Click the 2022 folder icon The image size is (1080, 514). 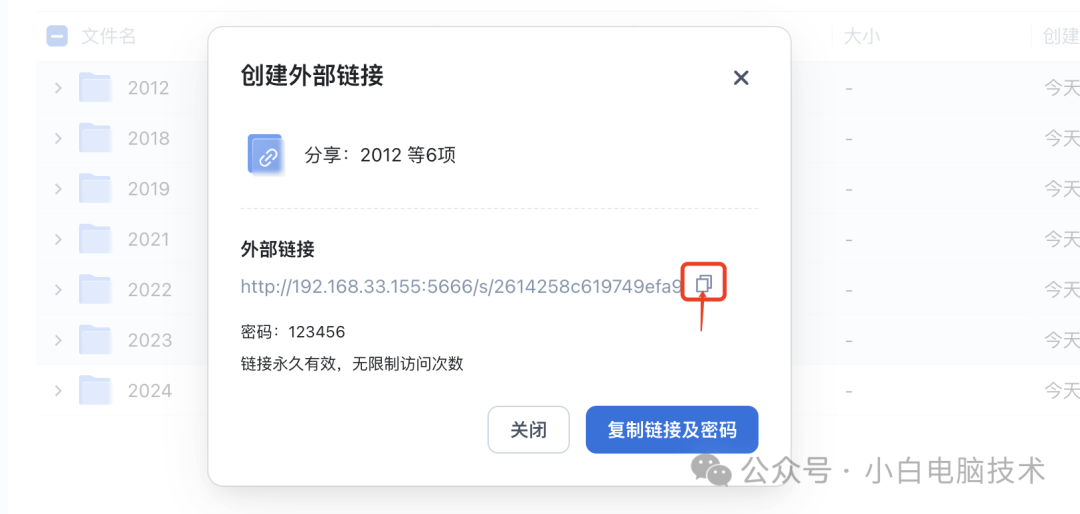[x=95, y=289]
